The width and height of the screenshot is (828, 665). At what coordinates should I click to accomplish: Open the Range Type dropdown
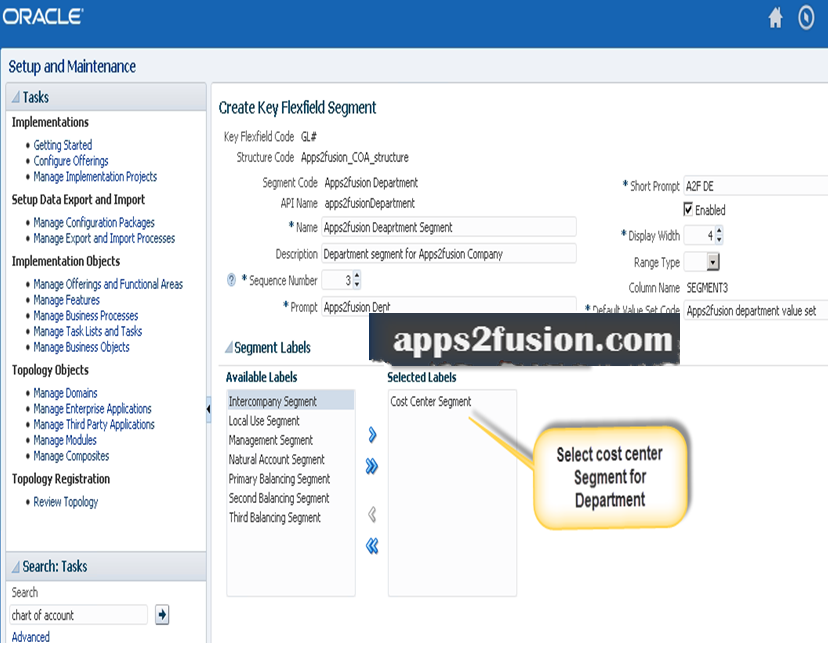coord(713,261)
